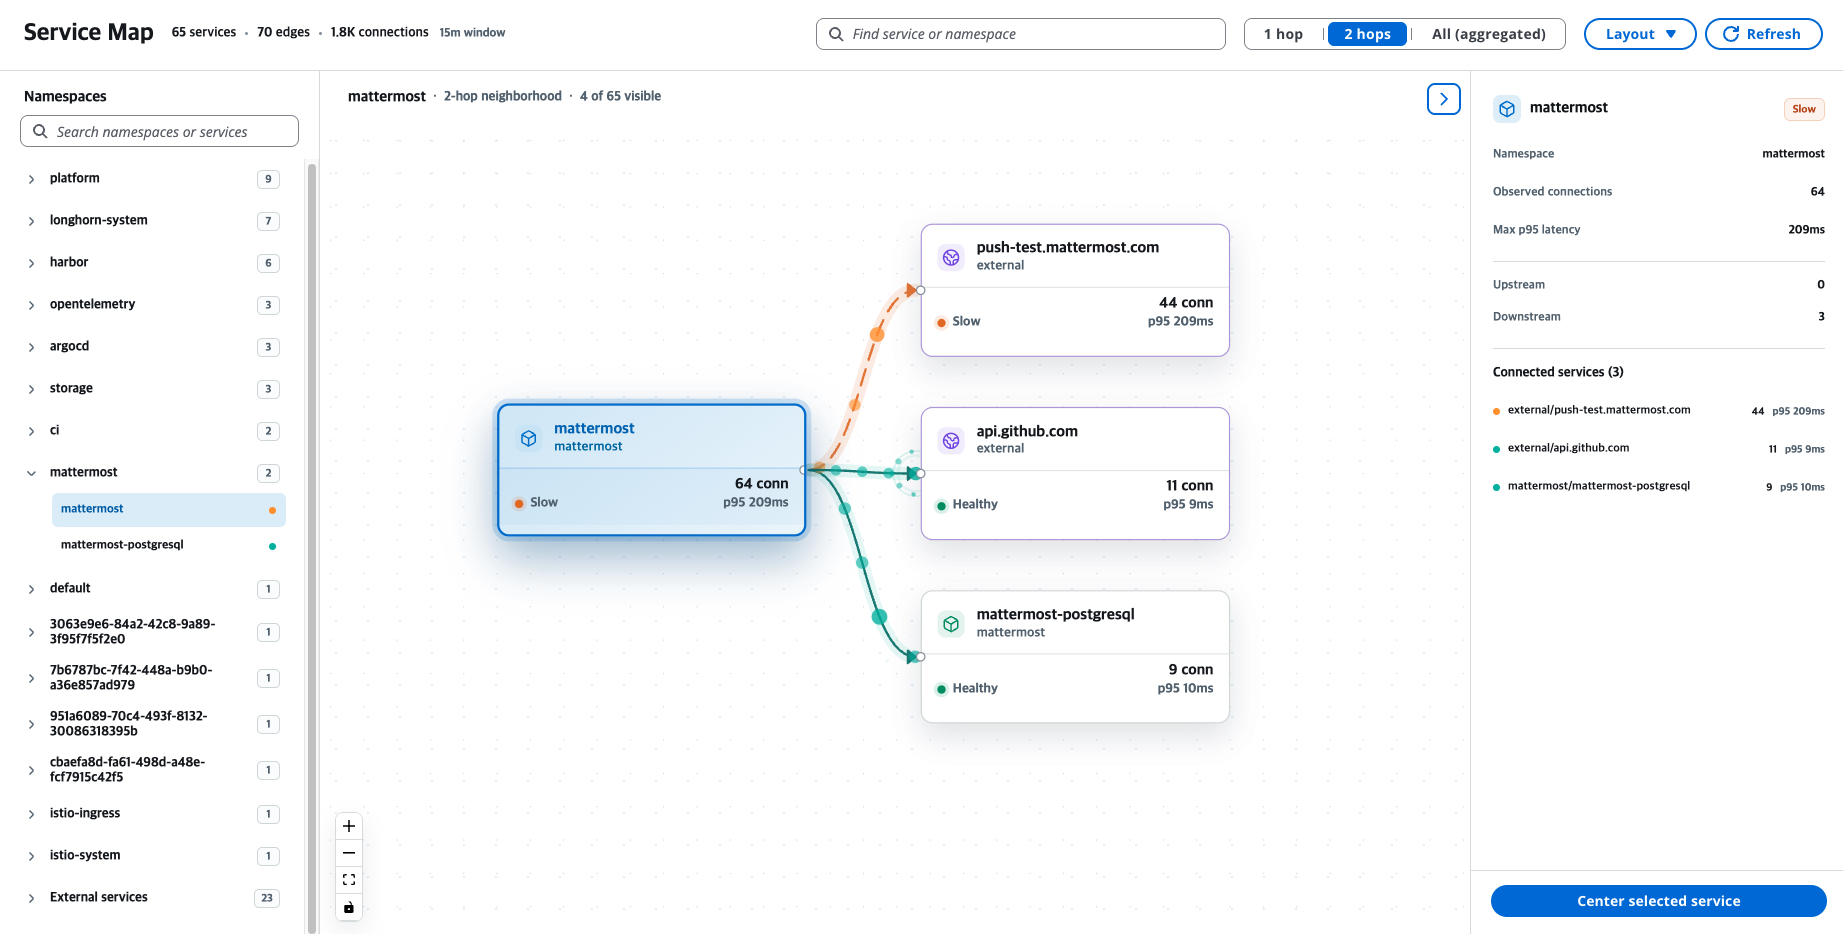This screenshot has width=1843, height=934.
Task: Open the Layout dropdown
Action: pos(1640,34)
